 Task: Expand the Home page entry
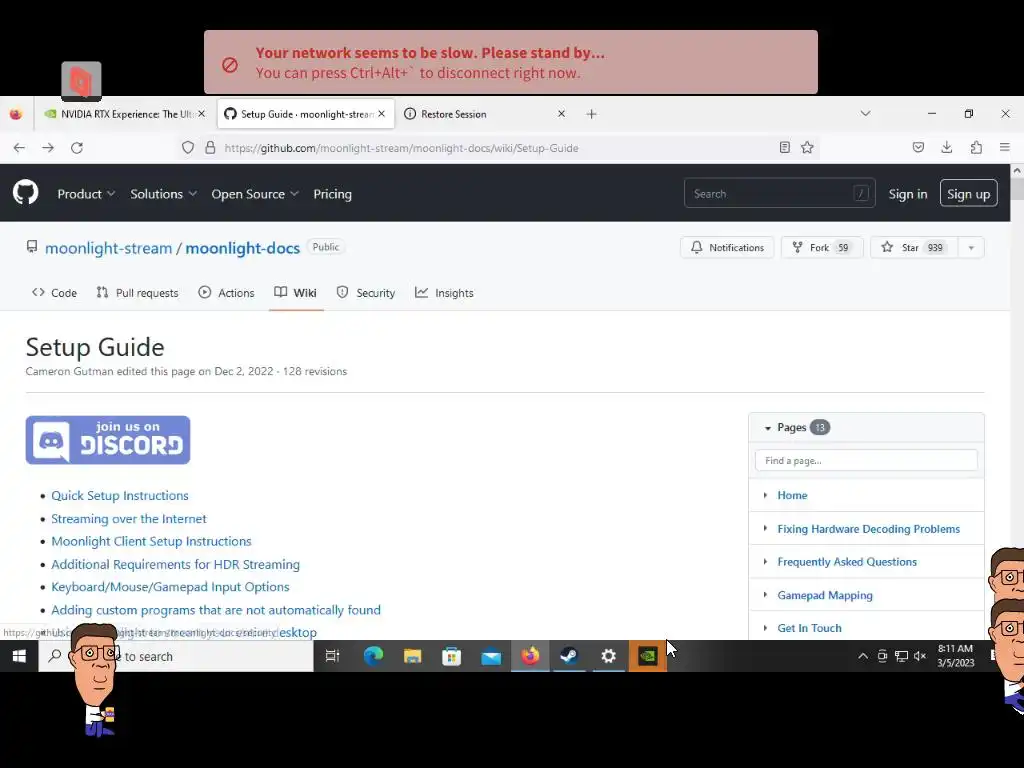coord(765,495)
